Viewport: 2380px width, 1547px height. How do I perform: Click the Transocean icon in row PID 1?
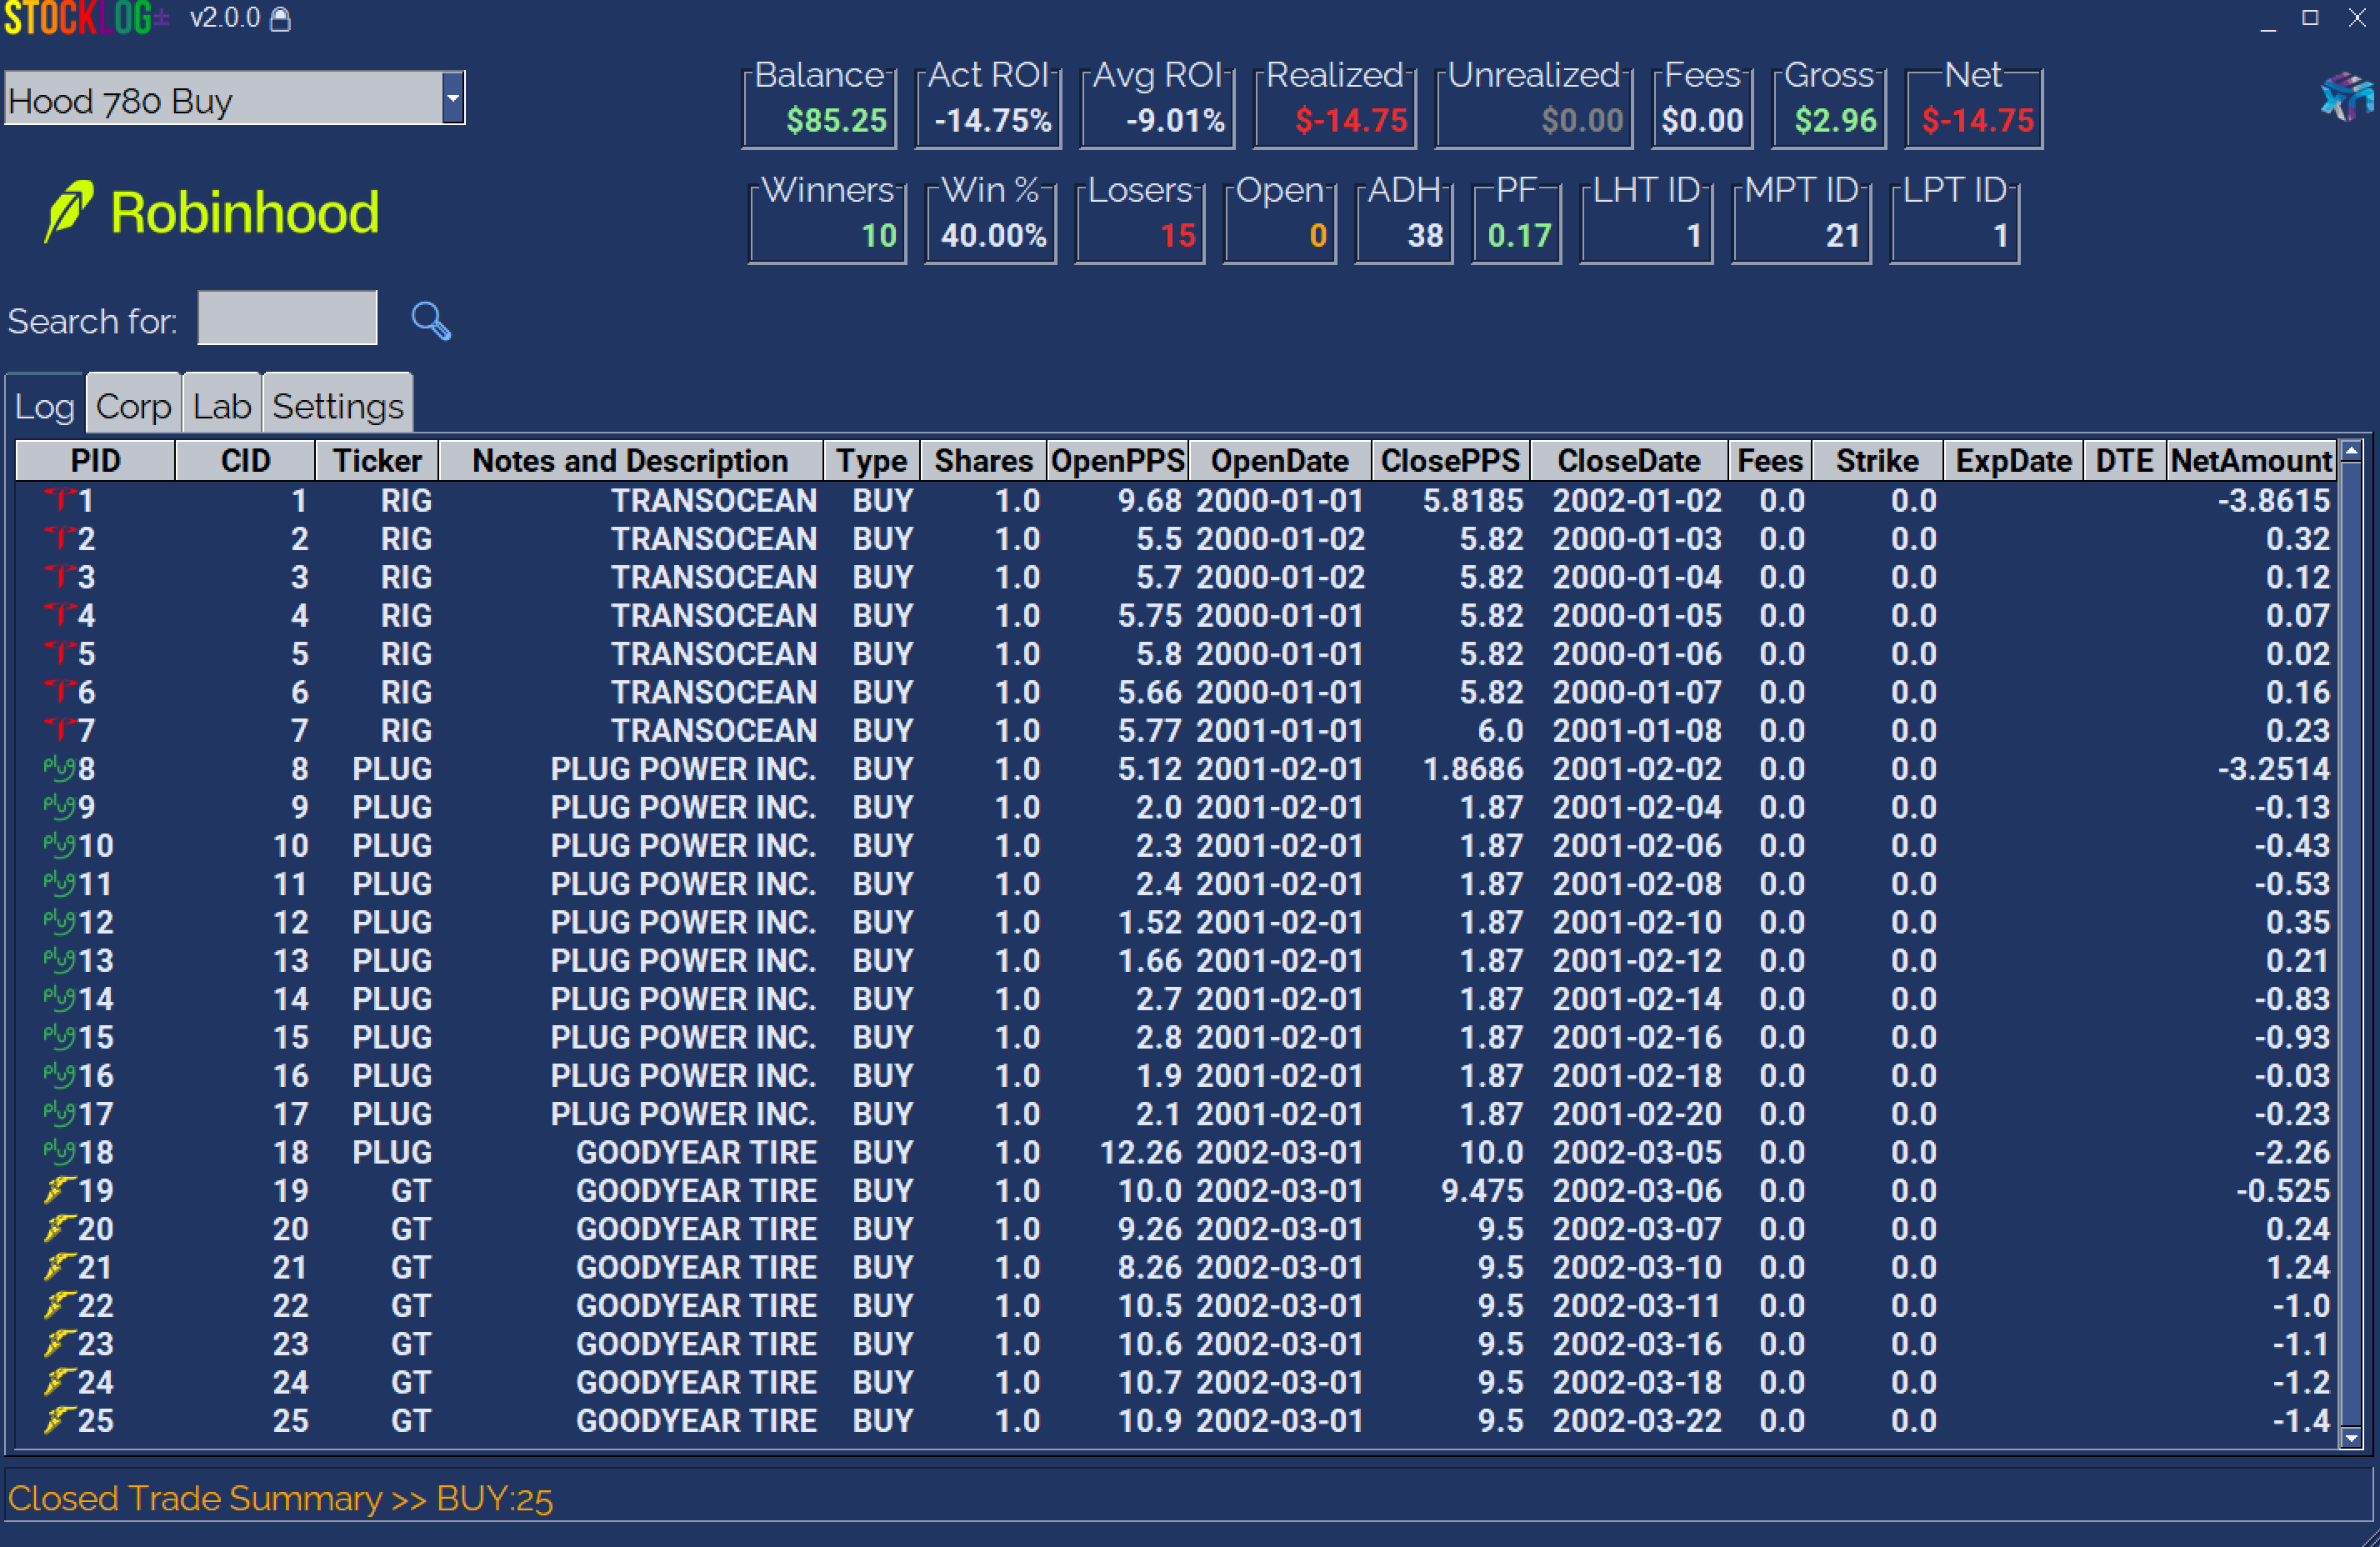click(60, 499)
